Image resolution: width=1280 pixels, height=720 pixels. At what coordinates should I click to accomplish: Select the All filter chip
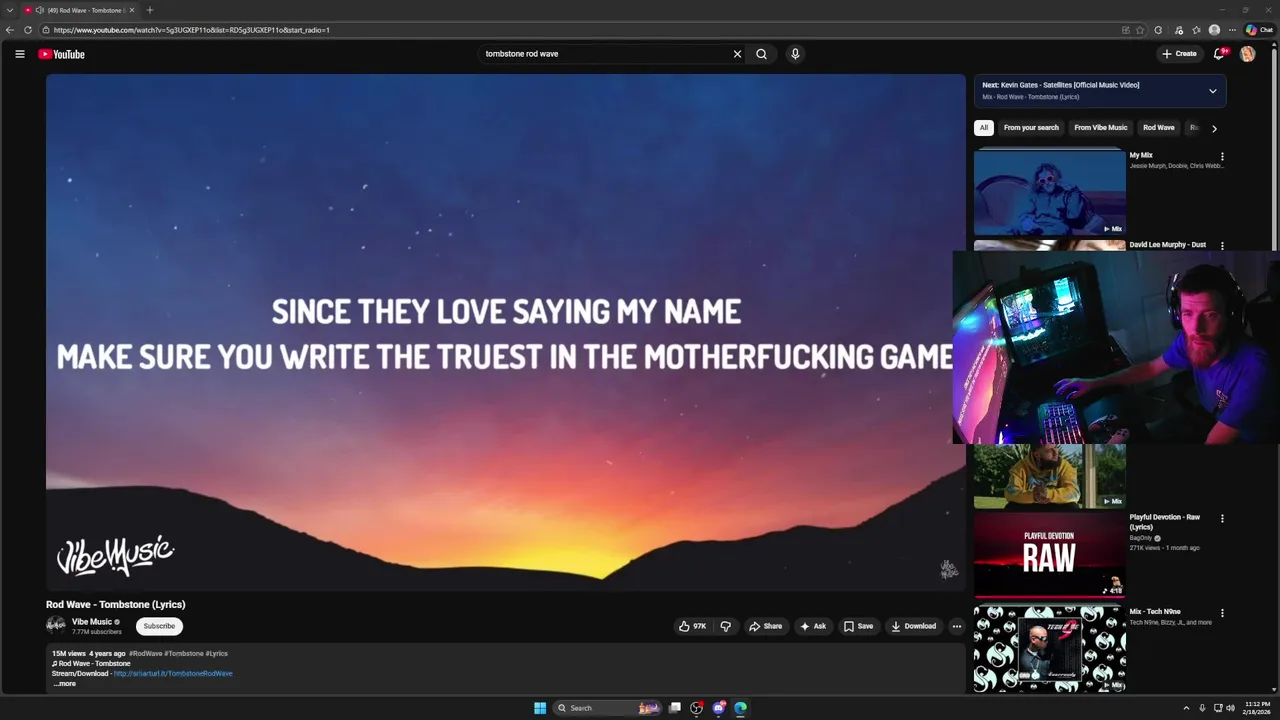[x=984, y=128]
